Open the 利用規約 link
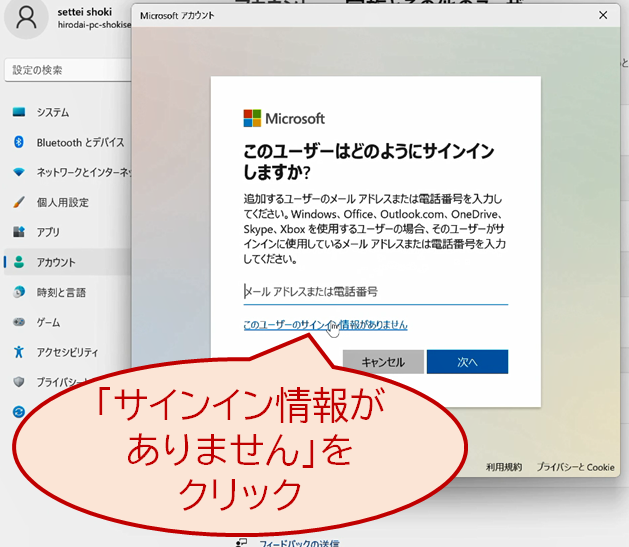This screenshot has height=547, width=629. click(x=504, y=467)
